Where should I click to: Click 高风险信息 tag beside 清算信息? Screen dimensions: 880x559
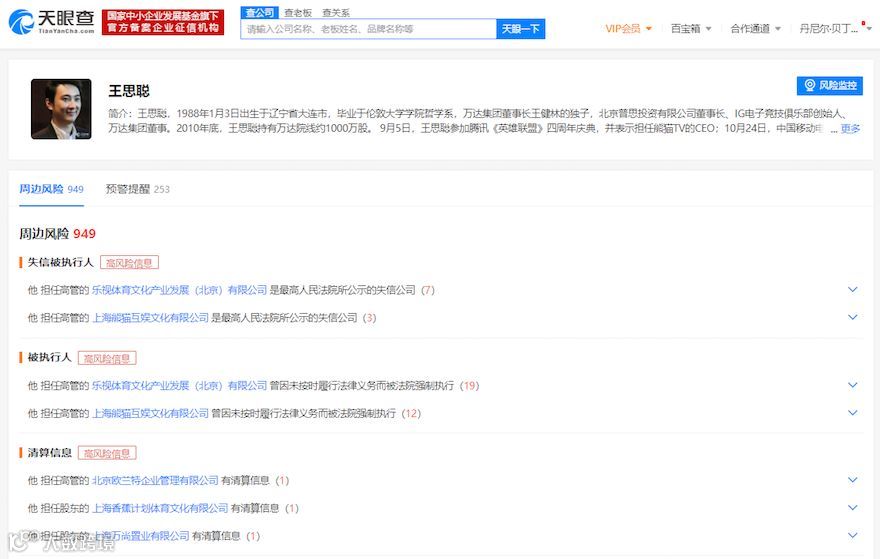[107, 453]
